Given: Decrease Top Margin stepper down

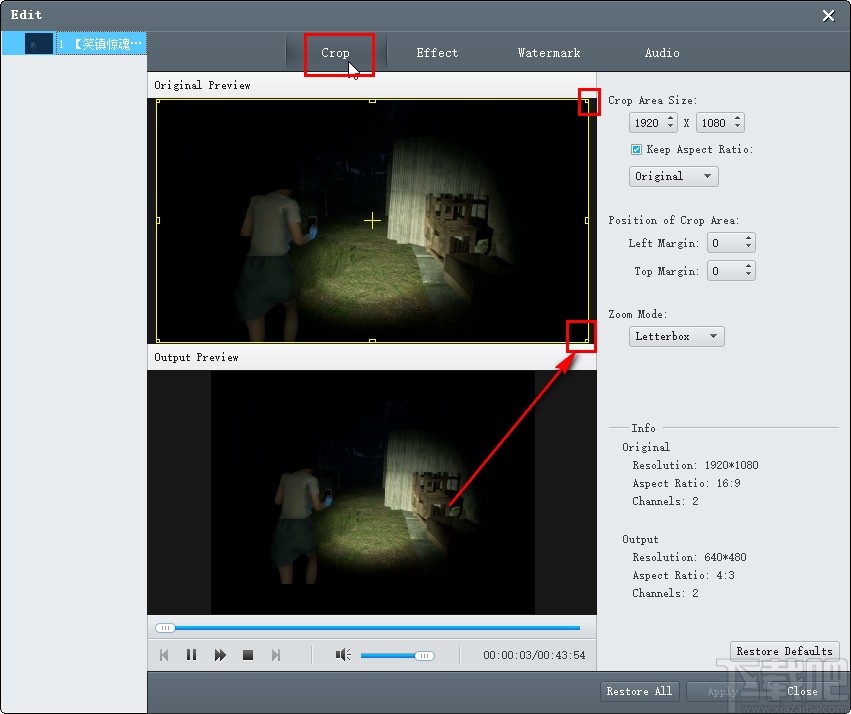Looking at the screenshot, I should [x=748, y=275].
